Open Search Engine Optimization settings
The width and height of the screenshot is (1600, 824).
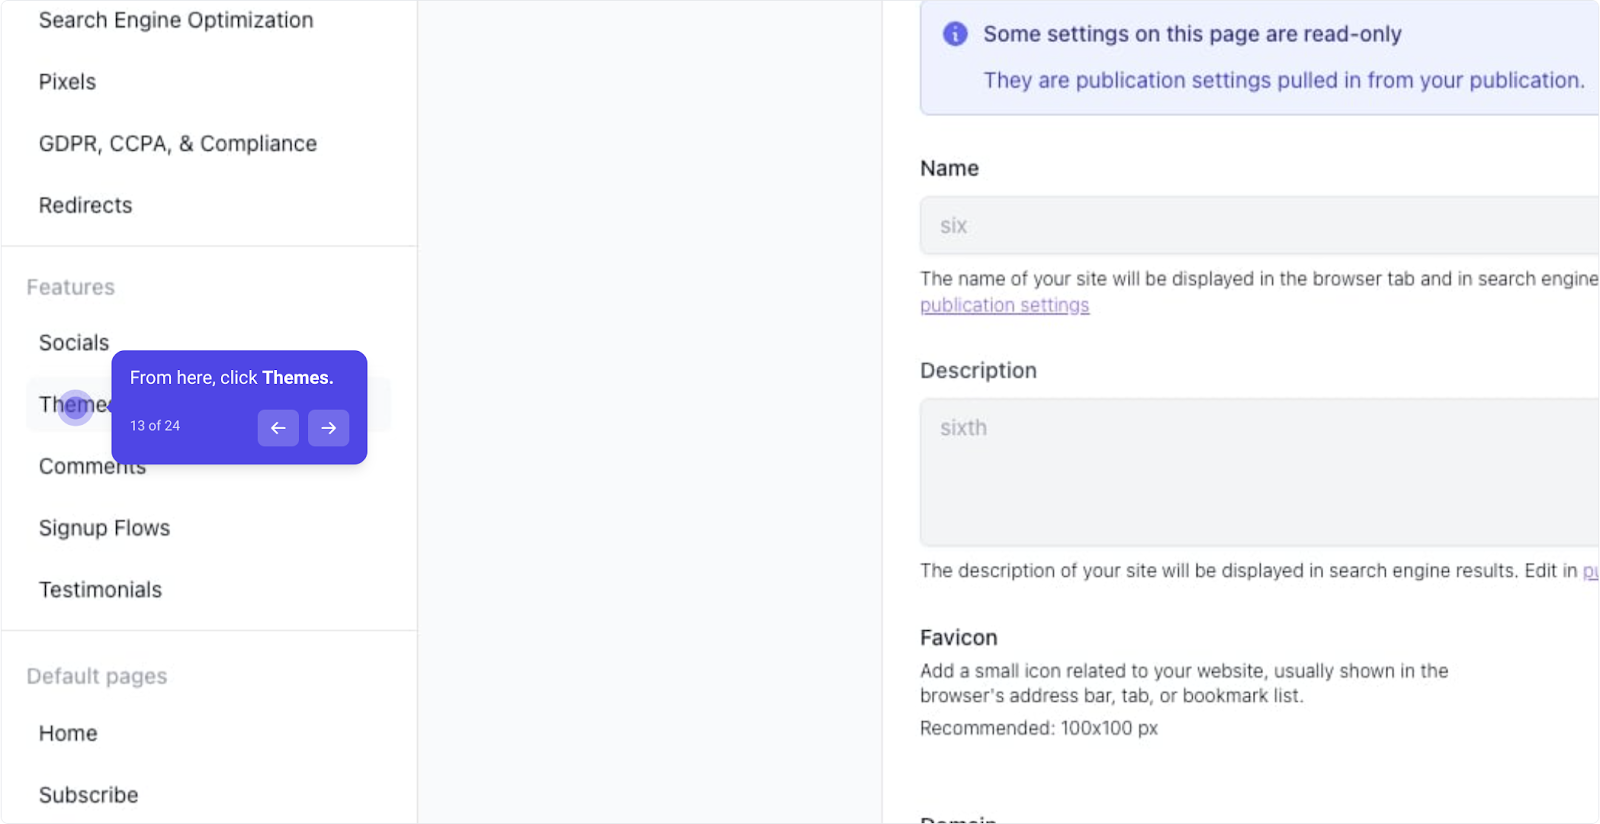(x=176, y=20)
